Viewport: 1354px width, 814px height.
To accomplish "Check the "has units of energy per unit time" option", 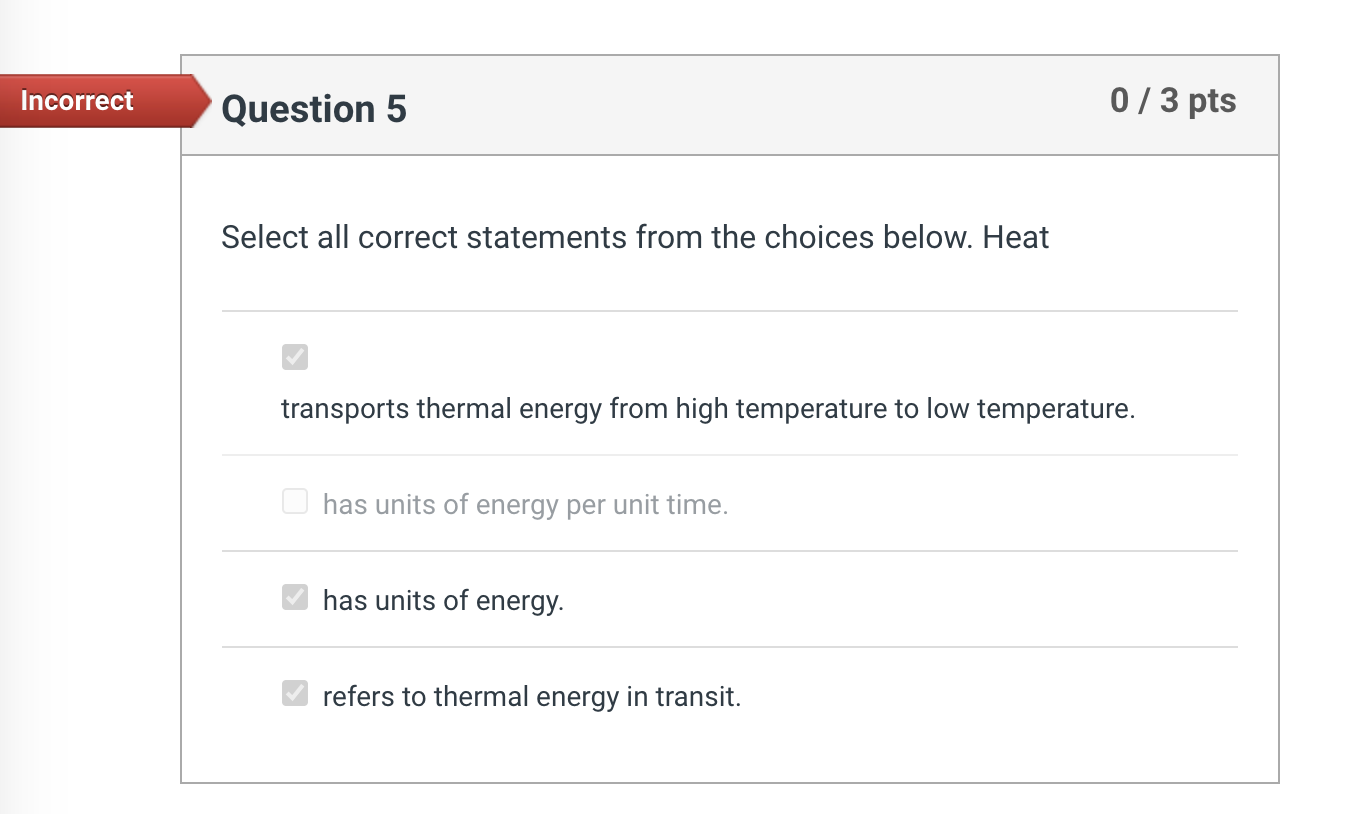I will point(294,501).
